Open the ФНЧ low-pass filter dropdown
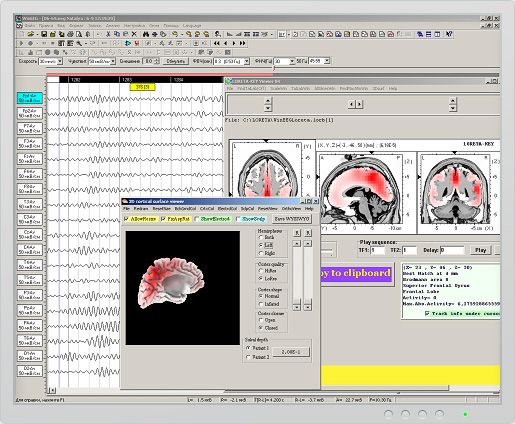Screen dimensions: 515x424 (292, 61)
